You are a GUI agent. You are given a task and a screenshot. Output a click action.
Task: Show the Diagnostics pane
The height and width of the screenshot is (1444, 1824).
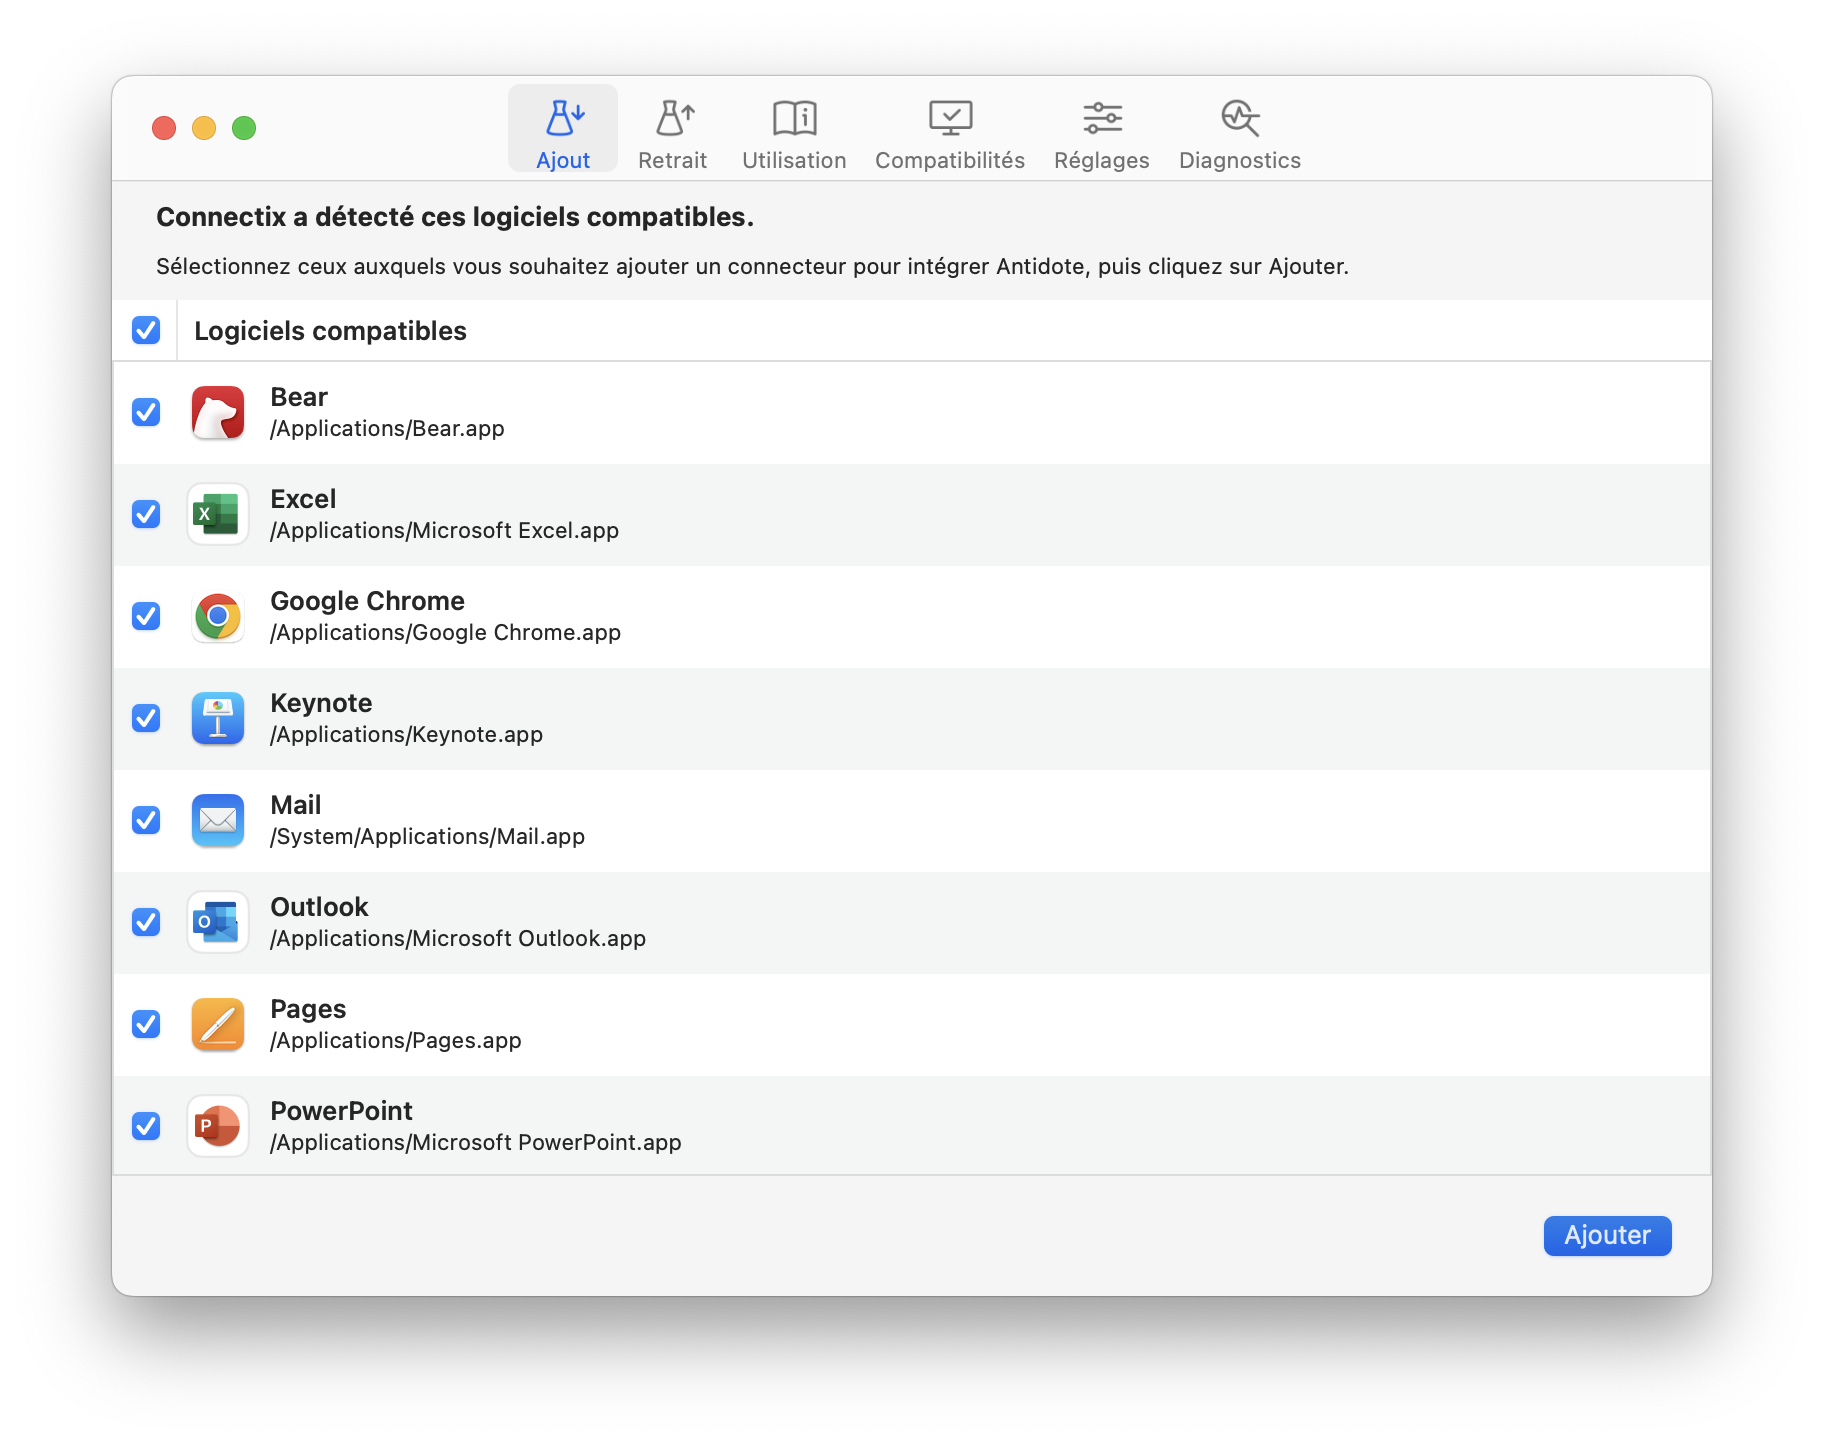(1239, 132)
